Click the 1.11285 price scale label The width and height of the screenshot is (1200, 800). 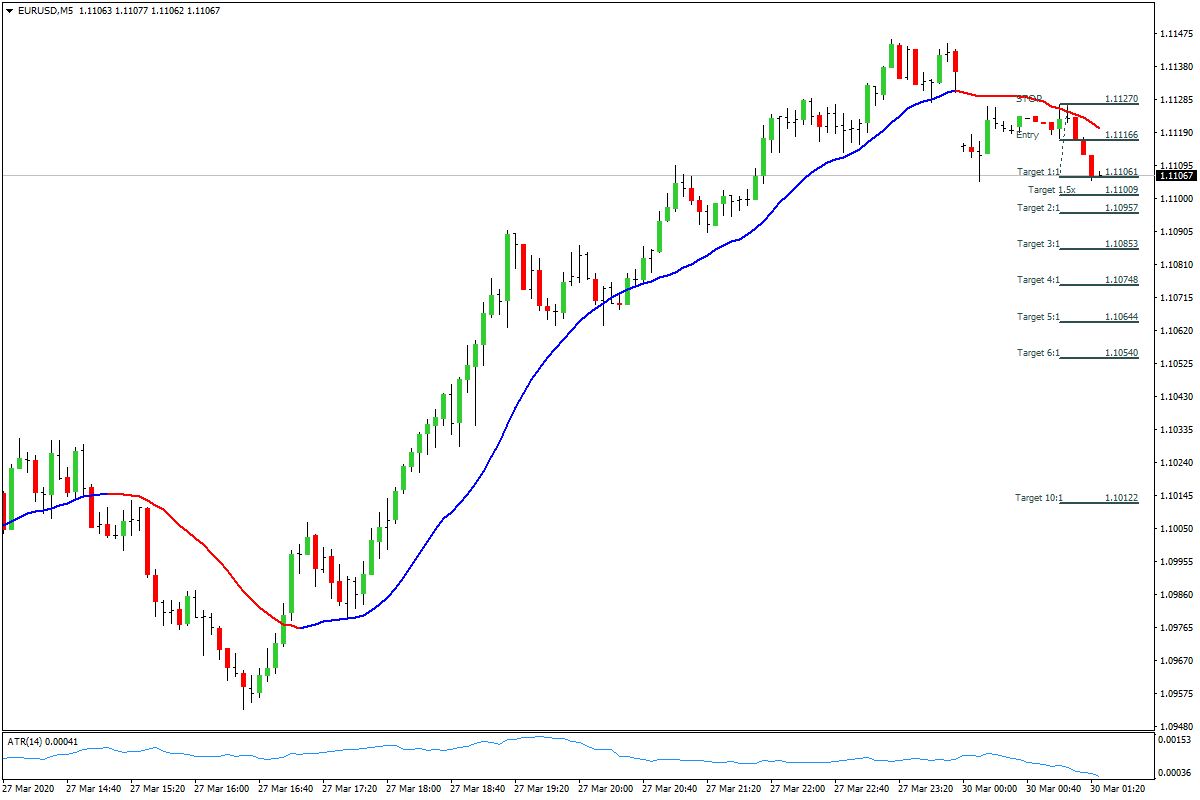(1176, 100)
